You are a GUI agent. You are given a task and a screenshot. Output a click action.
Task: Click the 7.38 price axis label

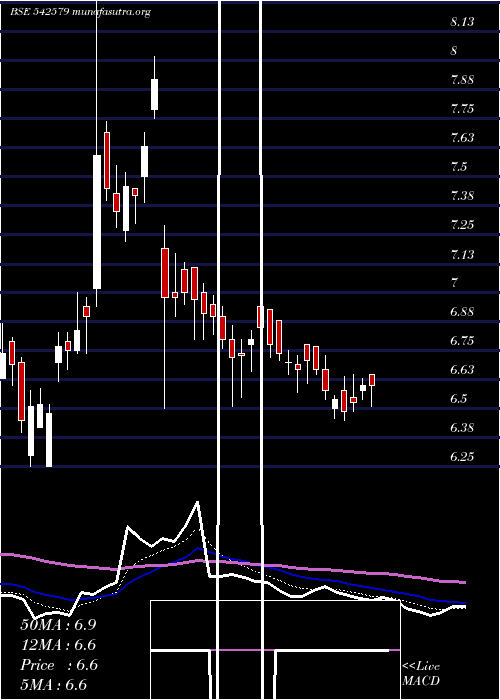point(462,196)
